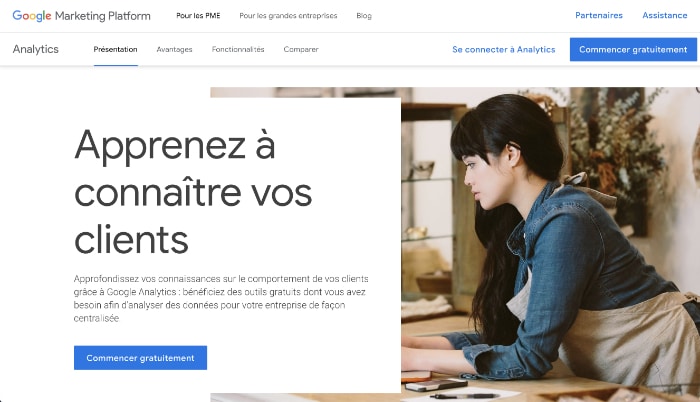Screen dimensions: 700x402
Task: Click the smartphone on the table in photo
Action: pyautogui.click(x=436, y=385)
